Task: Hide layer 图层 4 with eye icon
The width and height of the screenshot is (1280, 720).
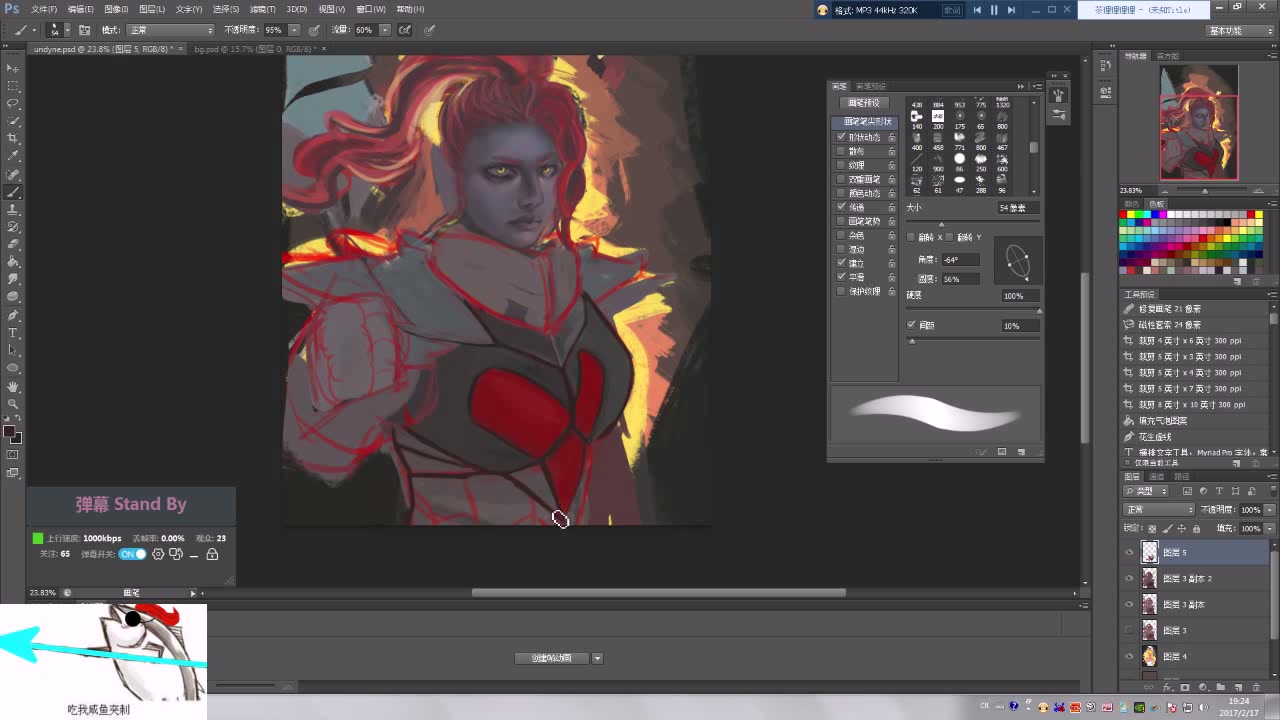Action: (1129, 656)
